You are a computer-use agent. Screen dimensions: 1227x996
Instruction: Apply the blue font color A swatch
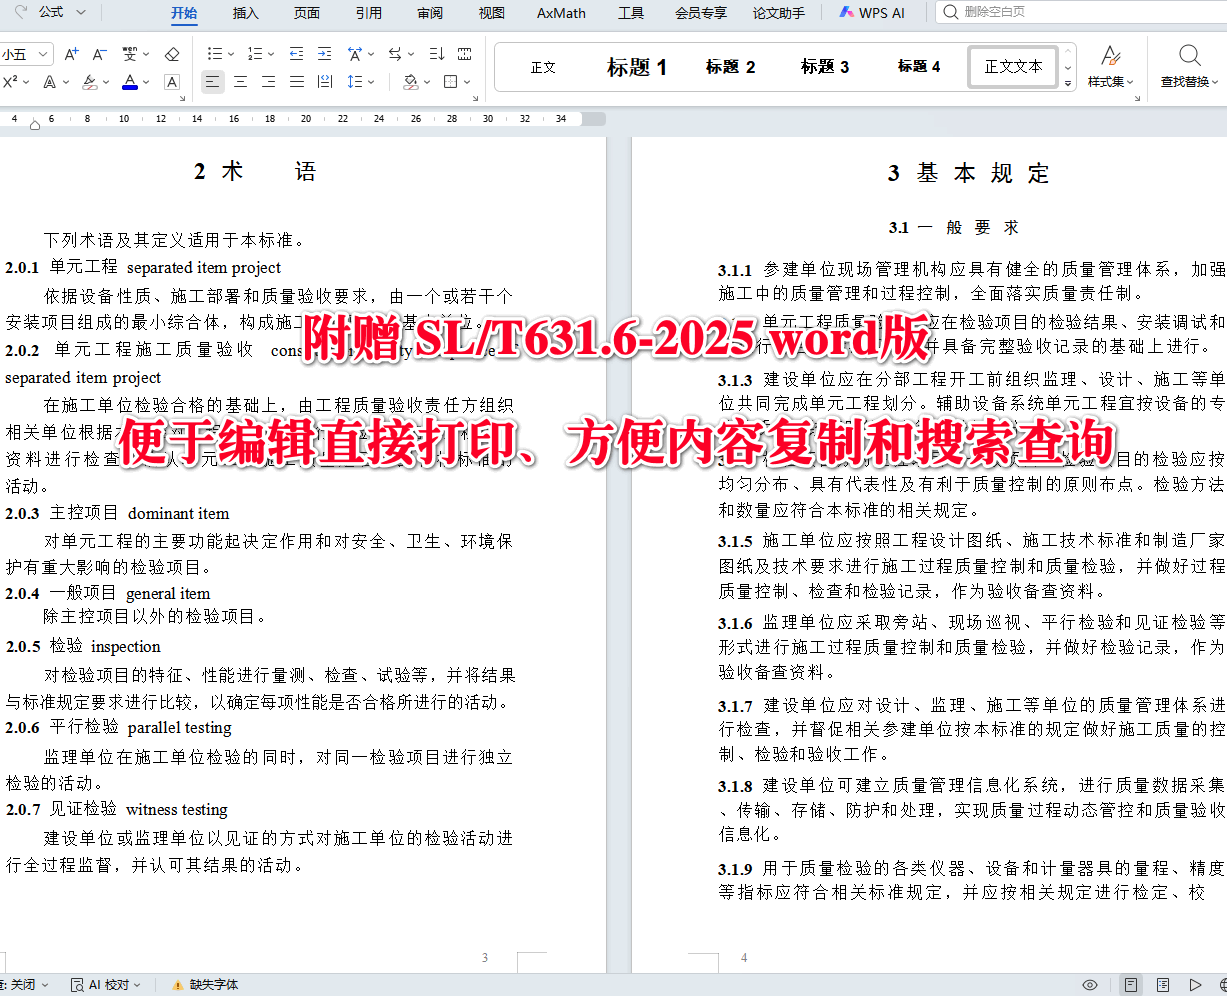point(130,82)
